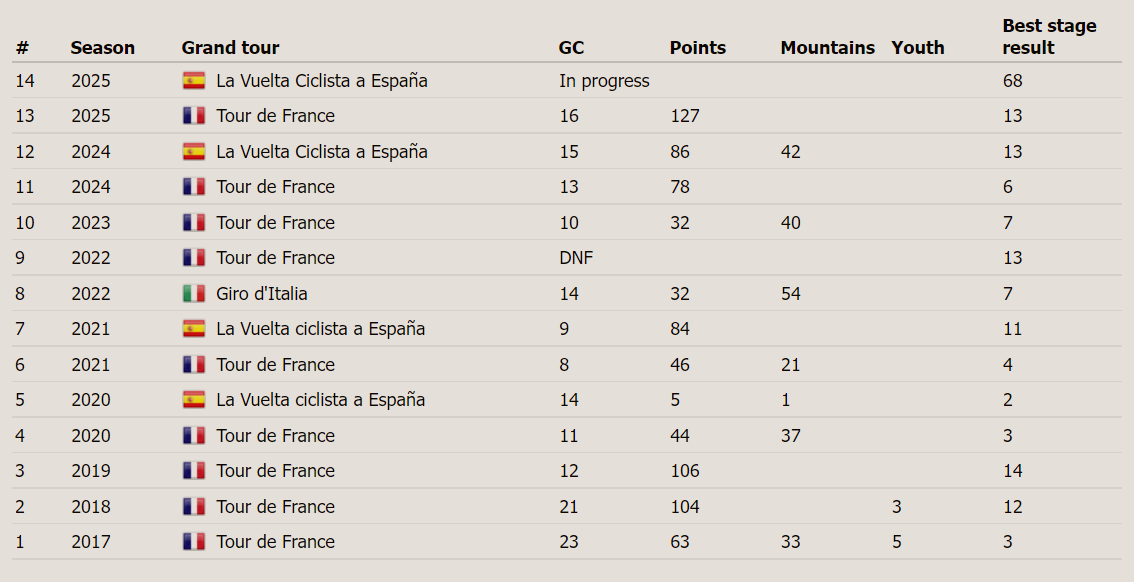
Task: Click the 'In progress' GC status
Action: 604,81
